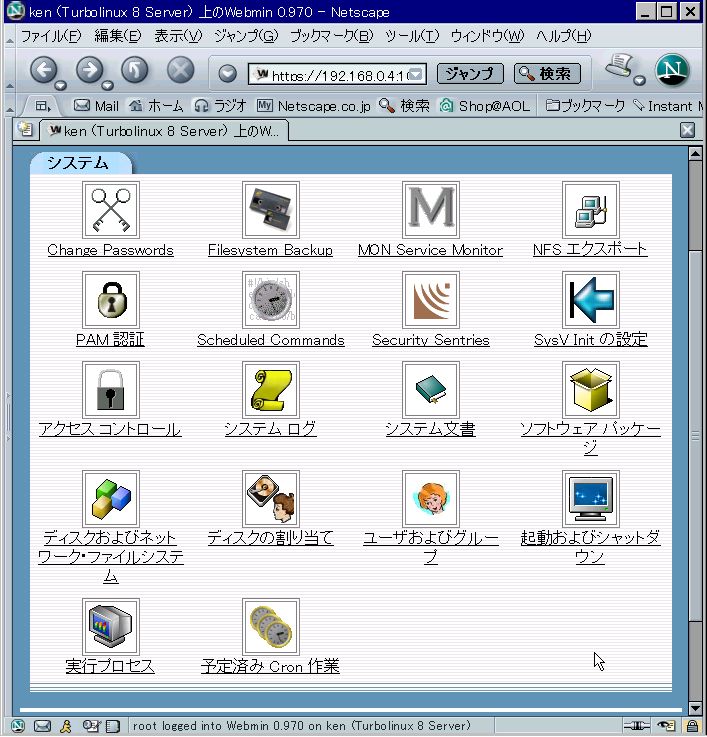Open the MON Service Monitor icon

click(x=431, y=210)
